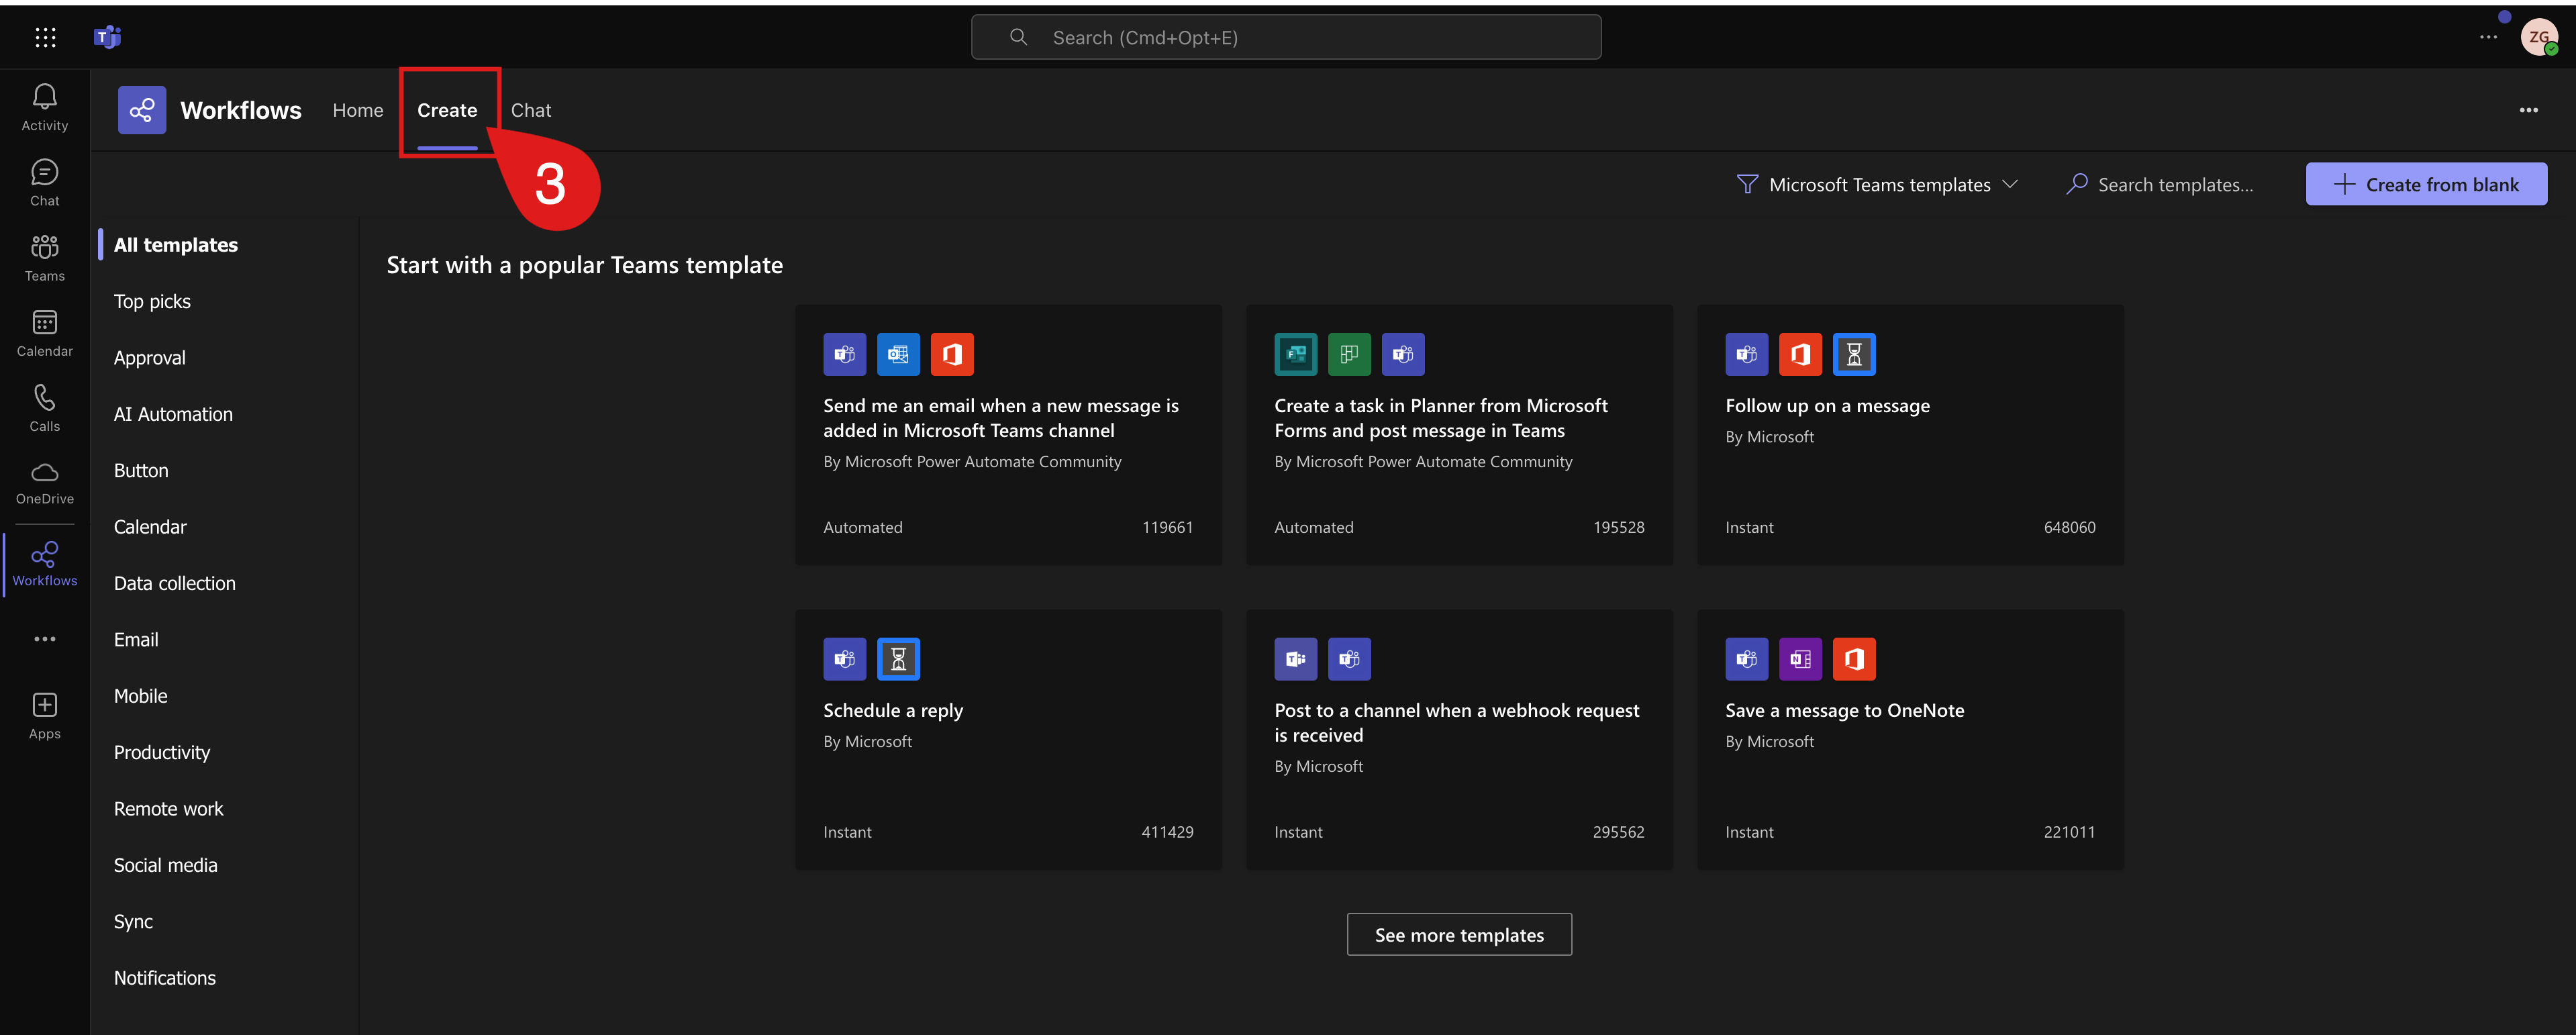Image resolution: width=2576 pixels, height=1035 pixels.
Task: Click the Create from blank button
Action: point(2426,184)
